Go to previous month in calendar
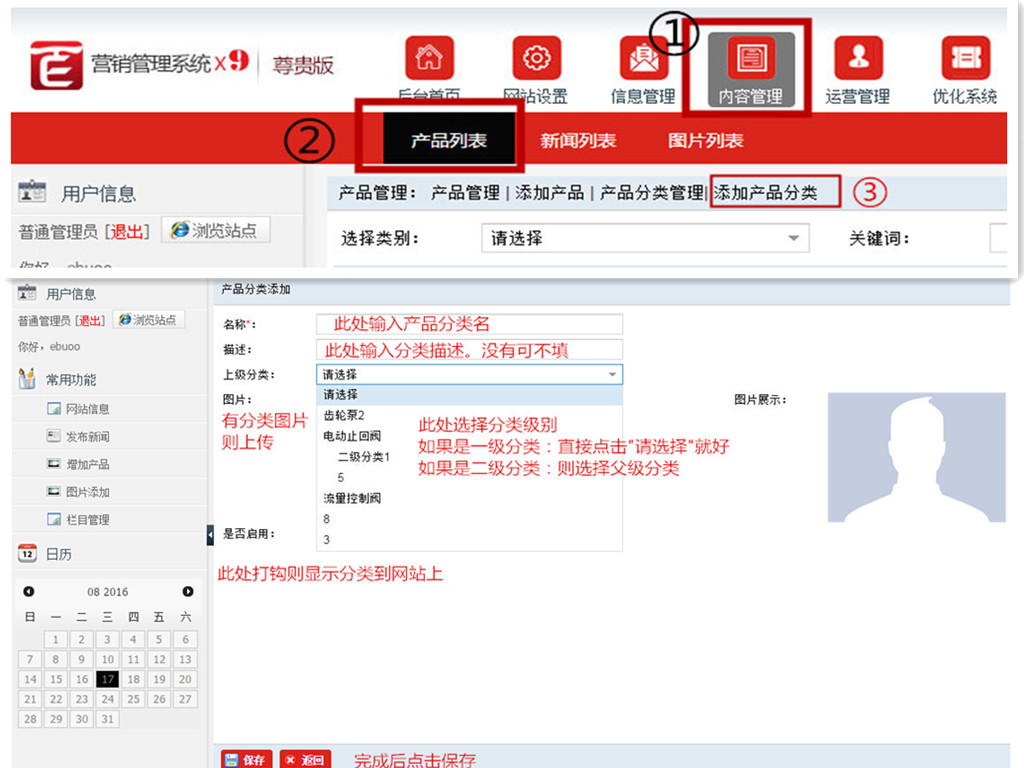 tap(29, 592)
